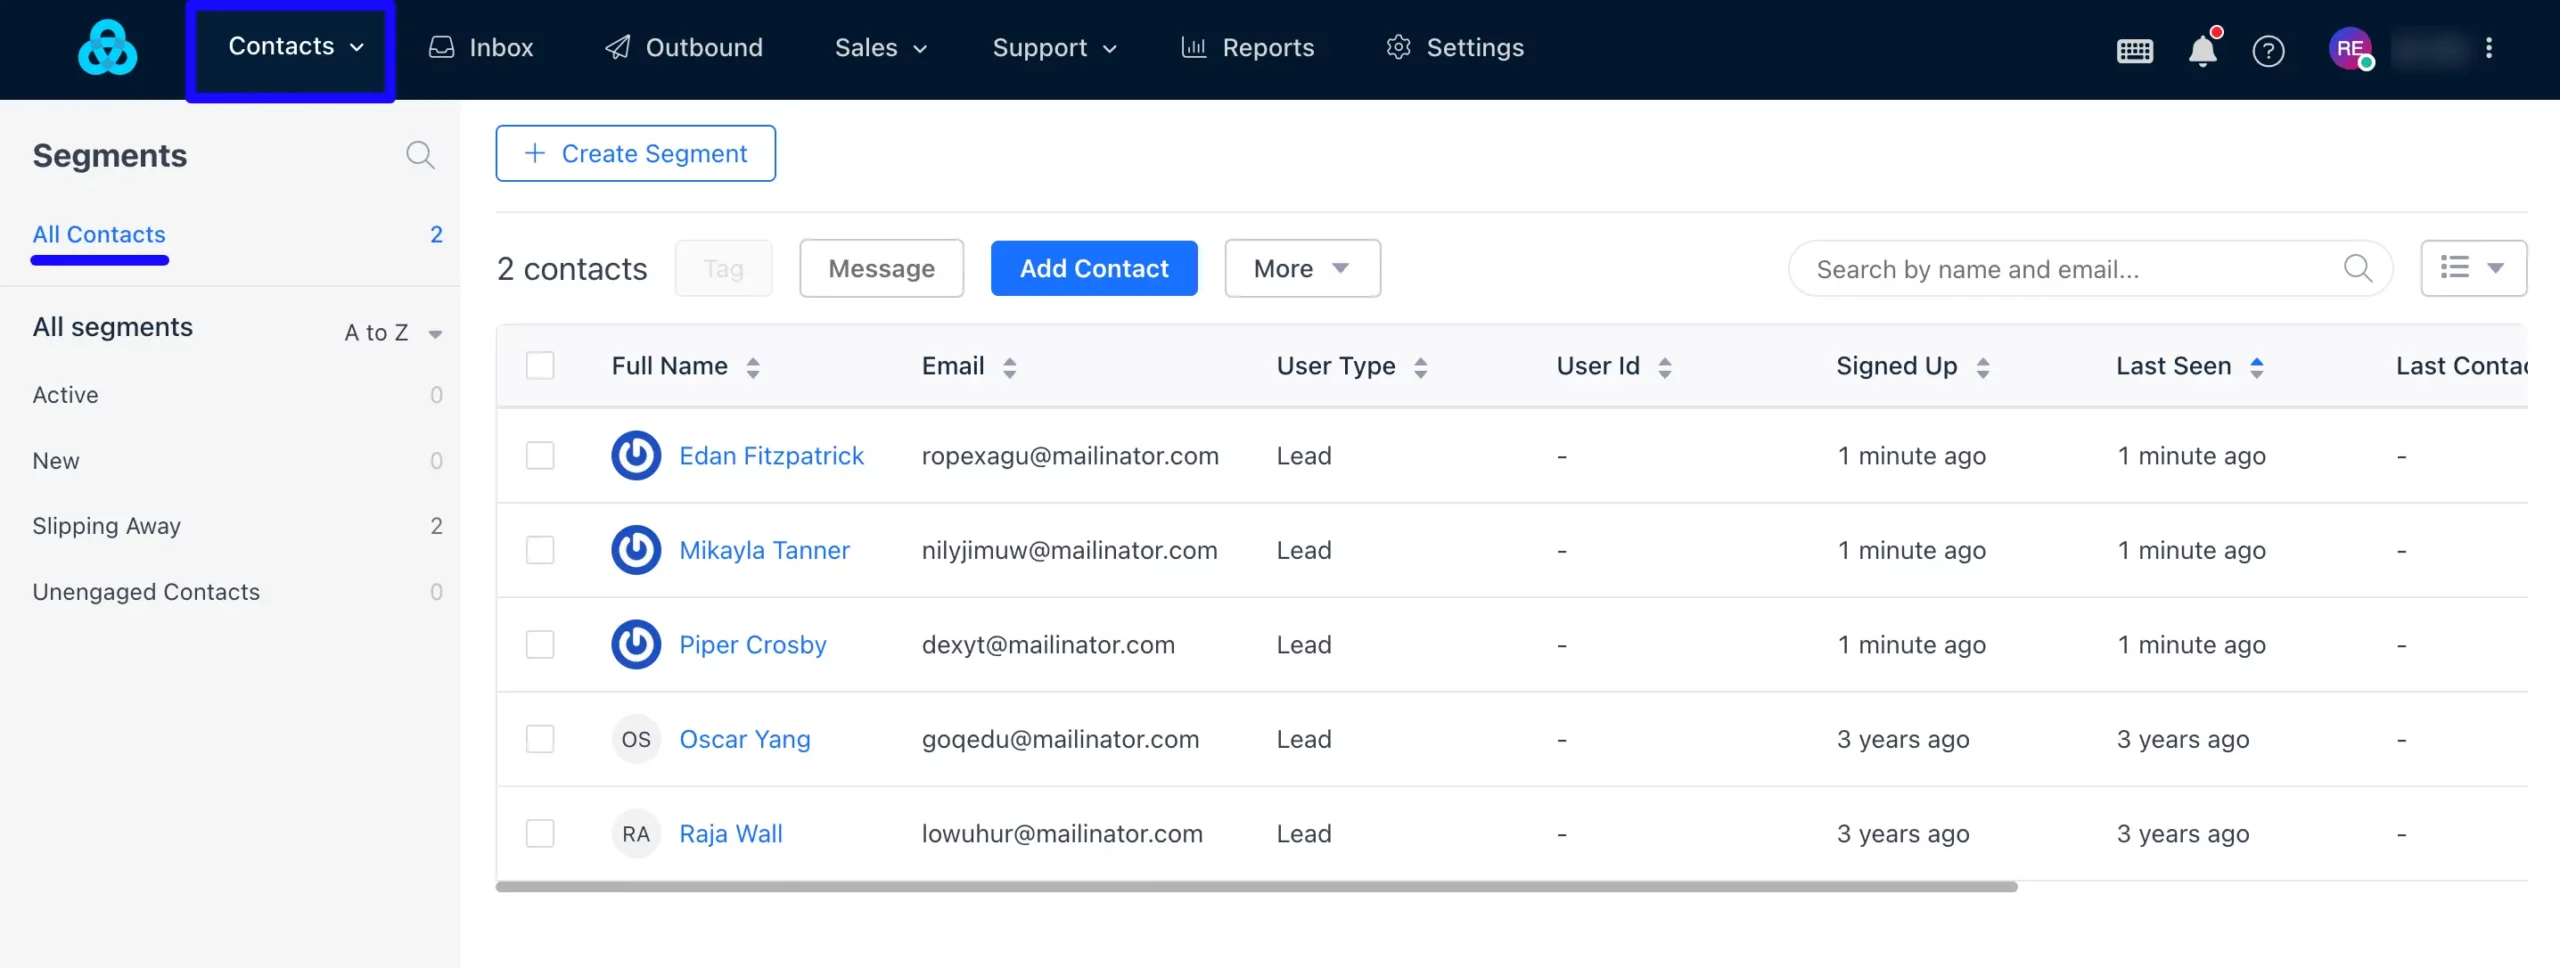The width and height of the screenshot is (2560, 968).
Task: Open Piper Crosby's contact link
Action: [753, 645]
